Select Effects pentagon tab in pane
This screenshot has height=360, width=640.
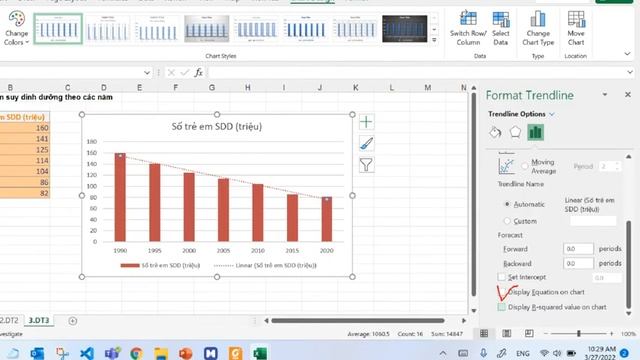pyautogui.click(x=515, y=132)
